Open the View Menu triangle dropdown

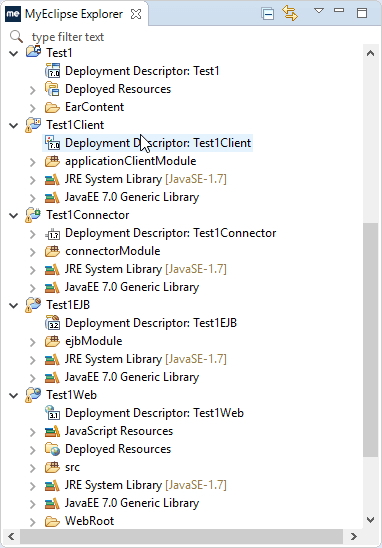(x=319, y=11)
